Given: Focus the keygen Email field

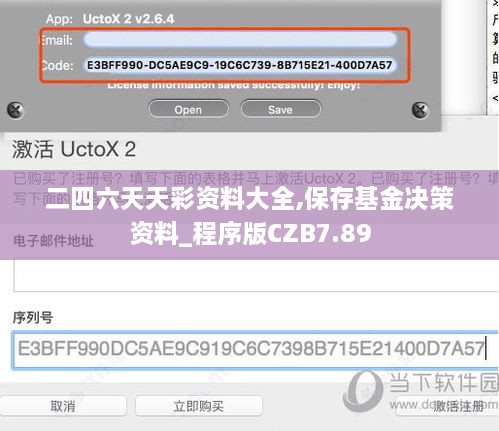Looking at the screenshot, I should click(240, 39).
